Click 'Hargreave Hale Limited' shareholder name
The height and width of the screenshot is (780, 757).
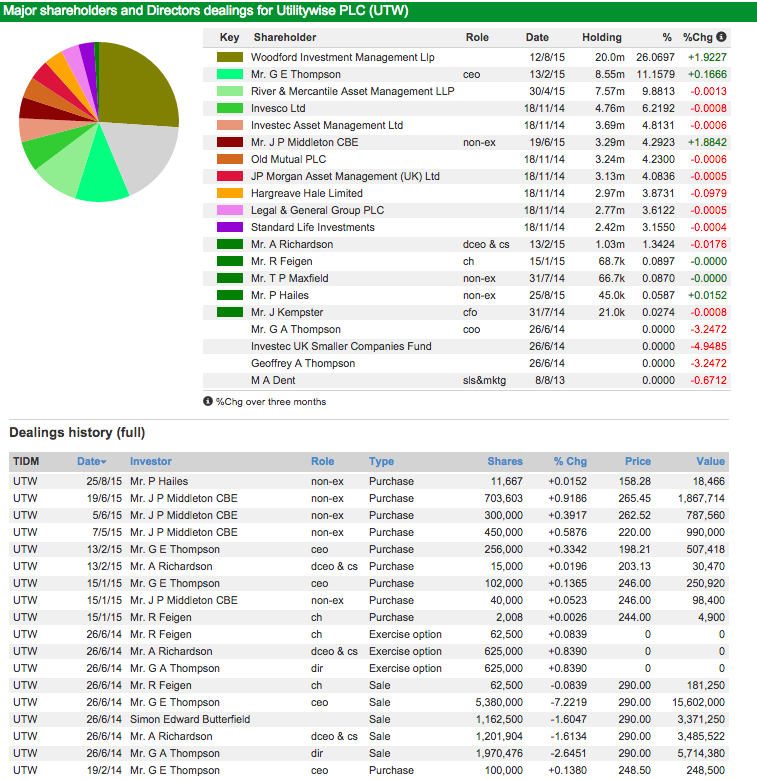click(x=306, y=193)
